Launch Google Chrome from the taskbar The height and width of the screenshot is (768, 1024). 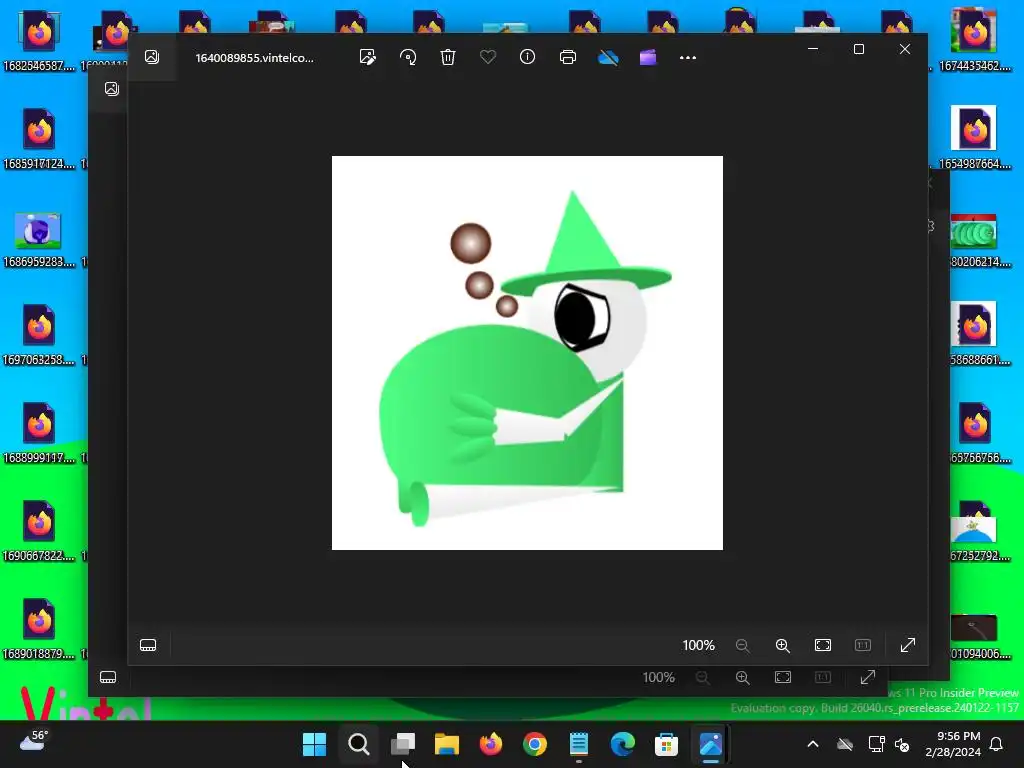click(x=535, y=744)
